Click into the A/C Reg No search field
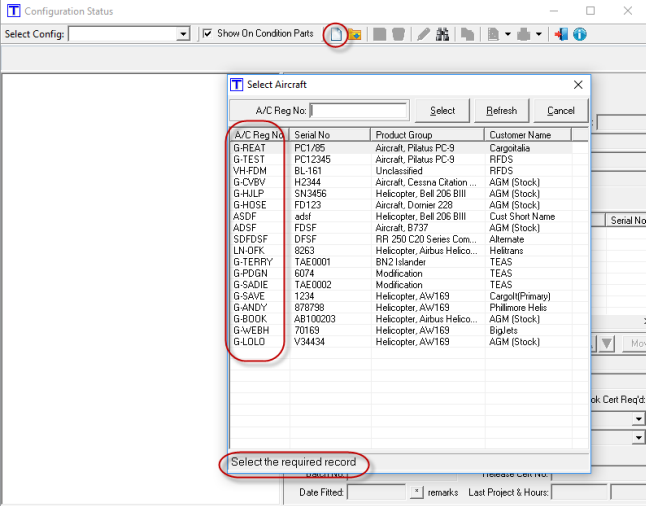This screenshot has height=506, width=646. 358,110
